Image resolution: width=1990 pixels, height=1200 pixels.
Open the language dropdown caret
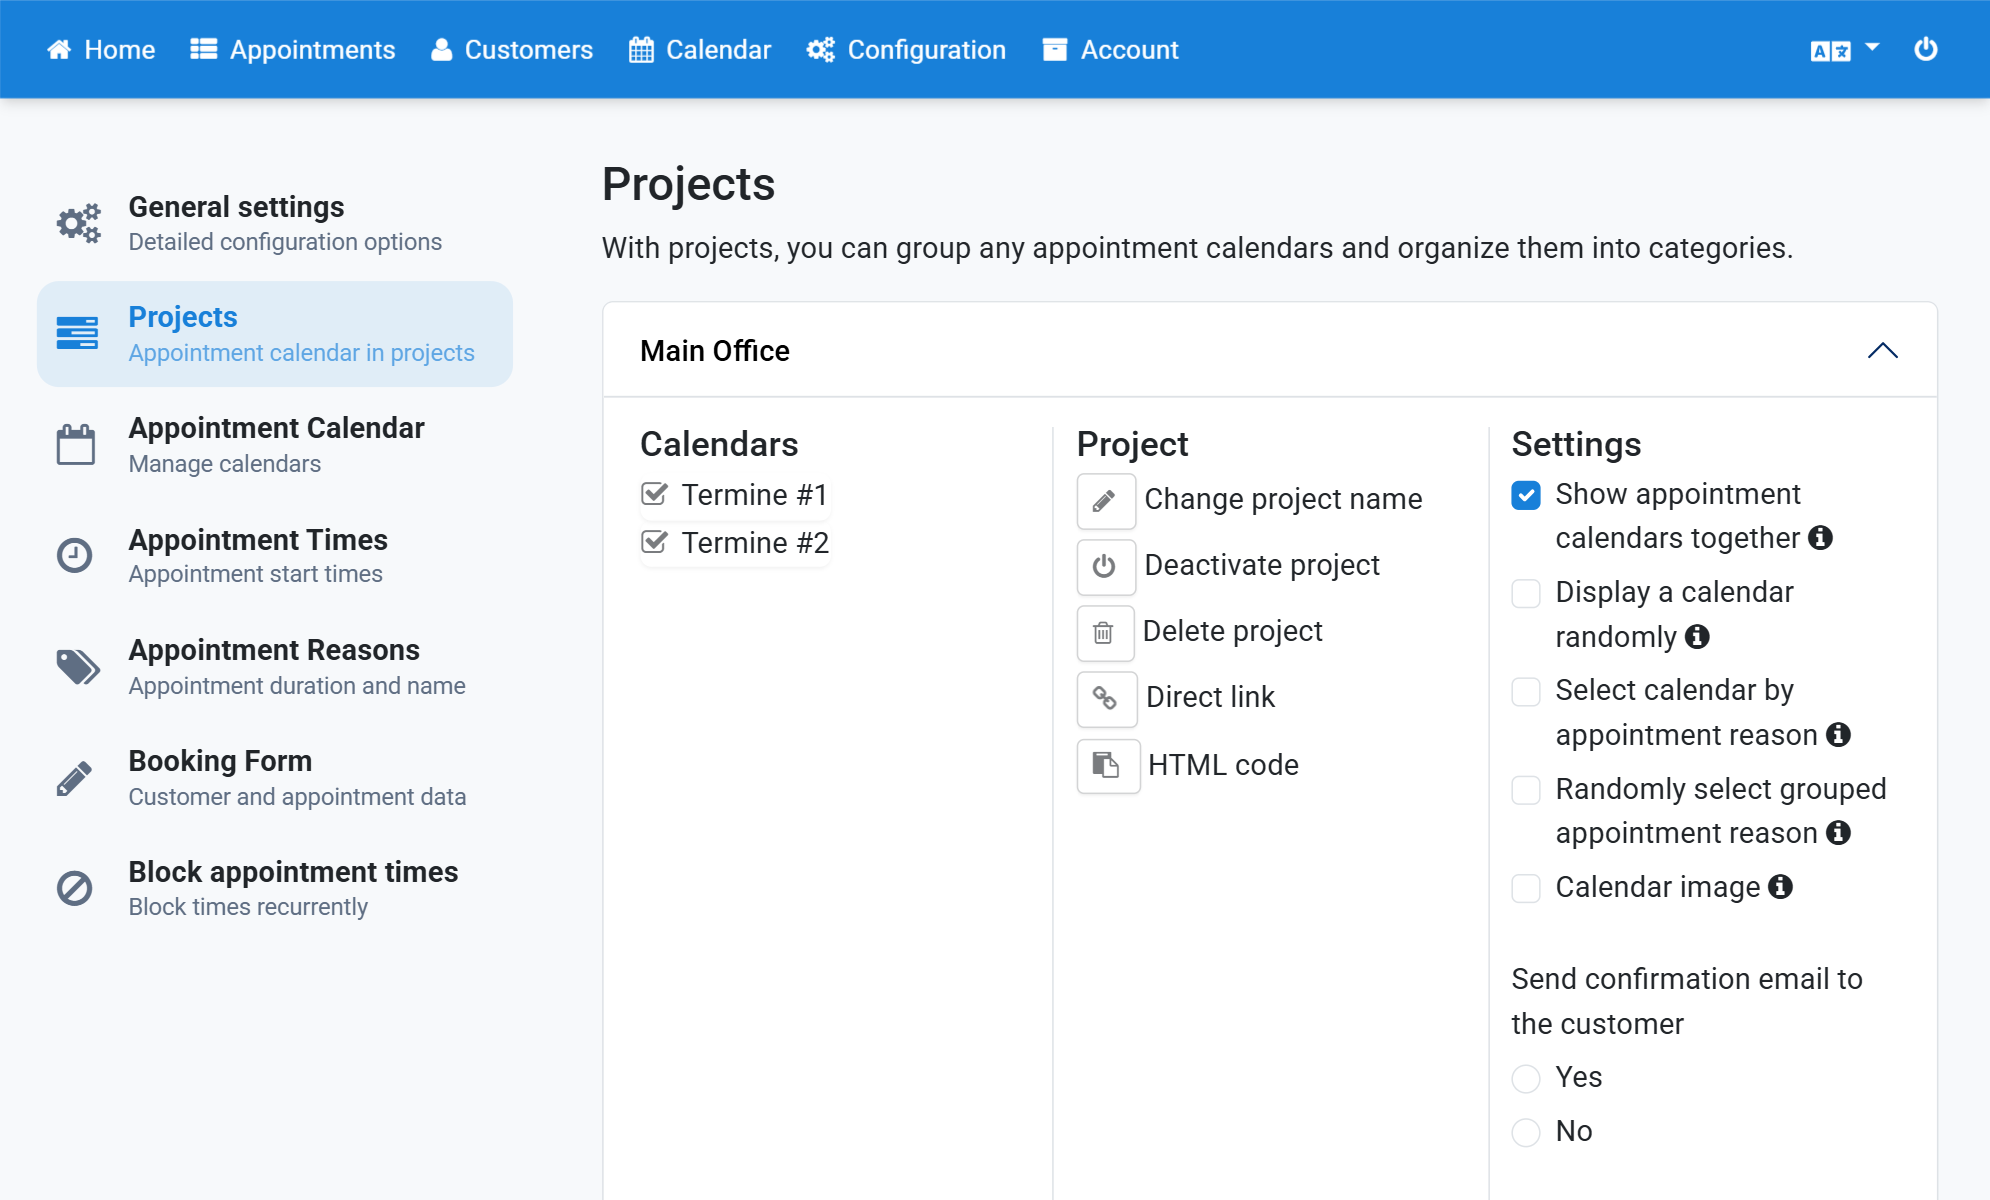(x=1872, y=47)
